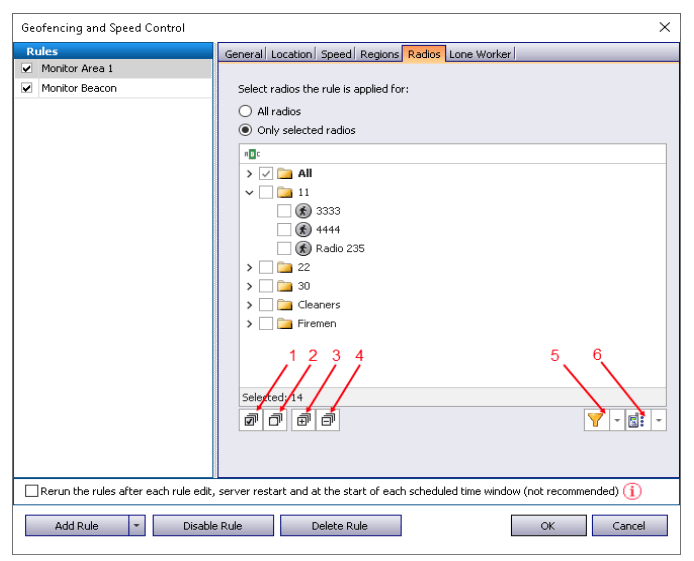Check the 4444 radio checkbox
The width and height of the screenshot is (694, 561).
click(x=284, y=230)
